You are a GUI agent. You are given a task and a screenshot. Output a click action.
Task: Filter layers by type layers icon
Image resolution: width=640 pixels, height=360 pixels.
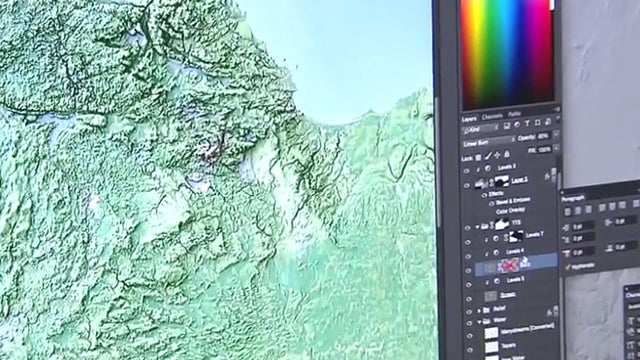tap(527, 123)
